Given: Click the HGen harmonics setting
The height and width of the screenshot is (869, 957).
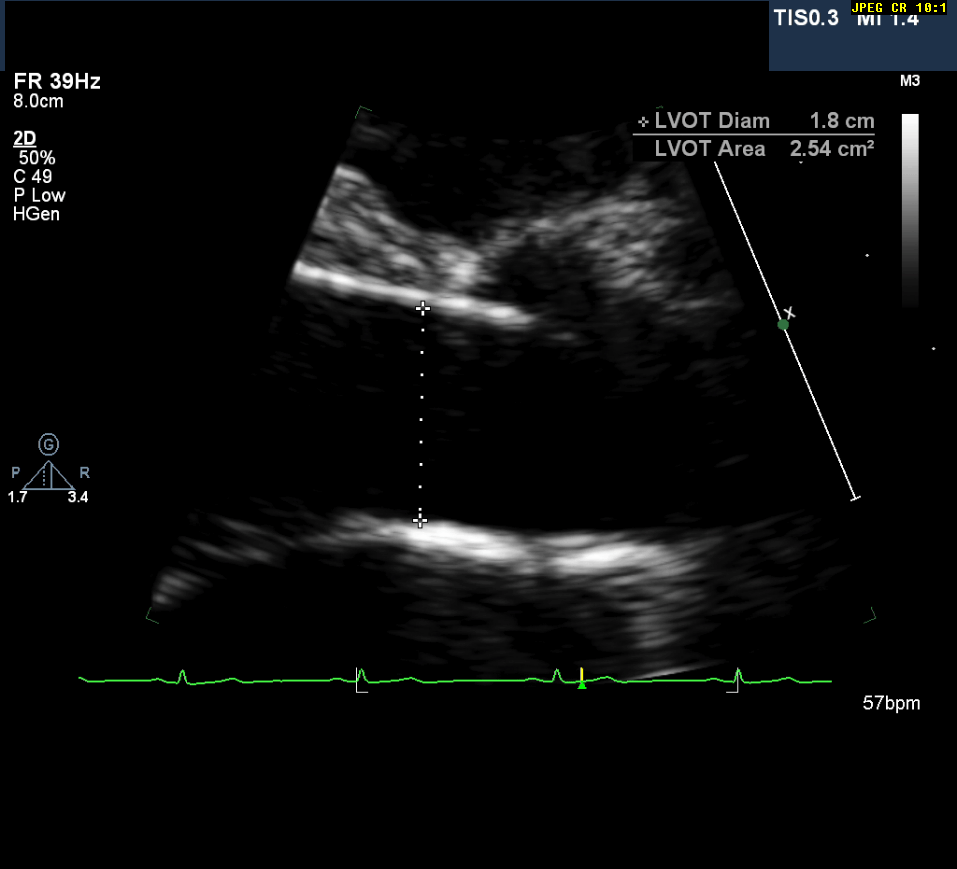Looking at the screenshot, I should 36,214.
